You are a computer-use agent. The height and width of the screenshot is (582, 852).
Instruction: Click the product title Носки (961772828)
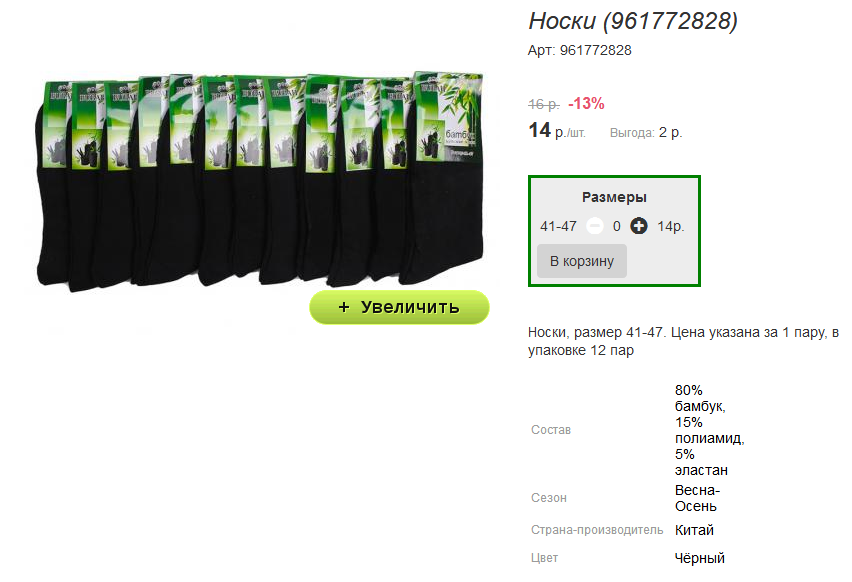pyautogui.click(x=633, y=21)
